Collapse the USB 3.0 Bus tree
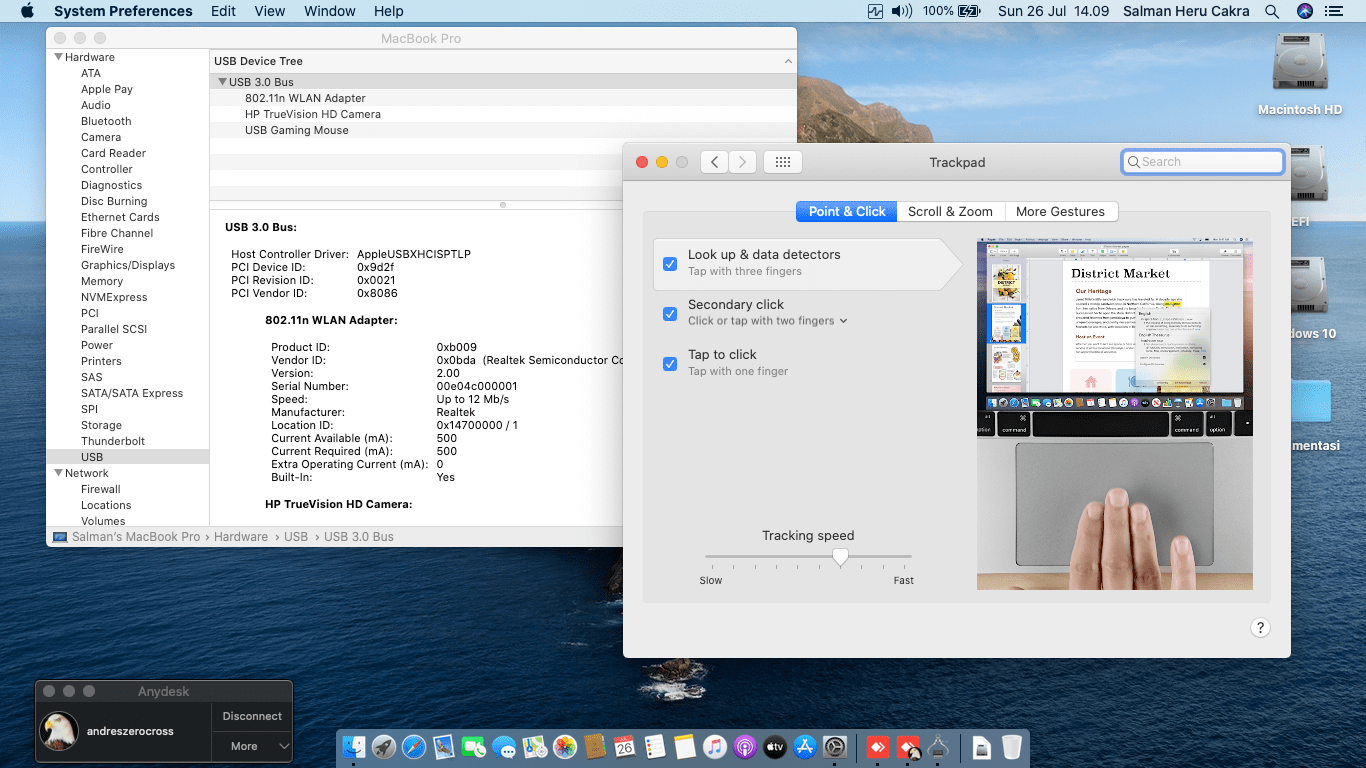The height and width of the screenshot is (768, 1366). 222,82
